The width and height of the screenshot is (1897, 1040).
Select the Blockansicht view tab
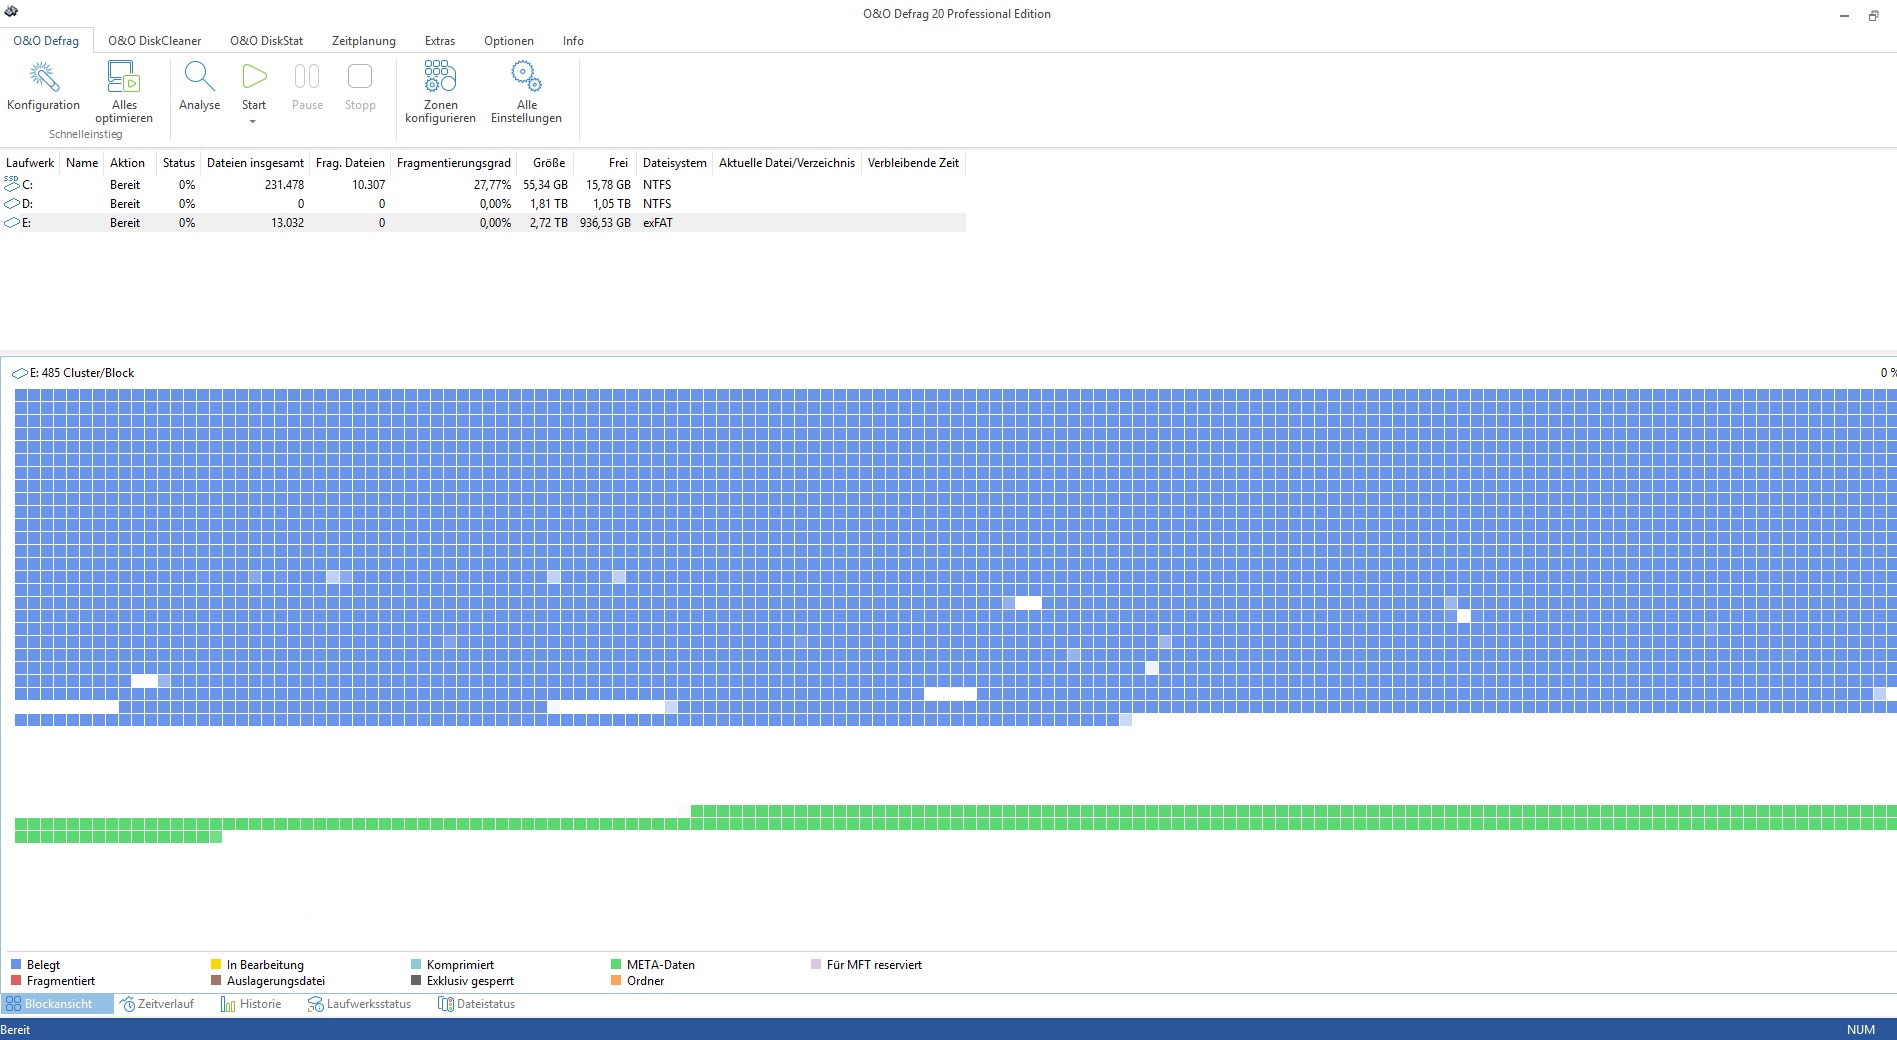point(57,1004)
